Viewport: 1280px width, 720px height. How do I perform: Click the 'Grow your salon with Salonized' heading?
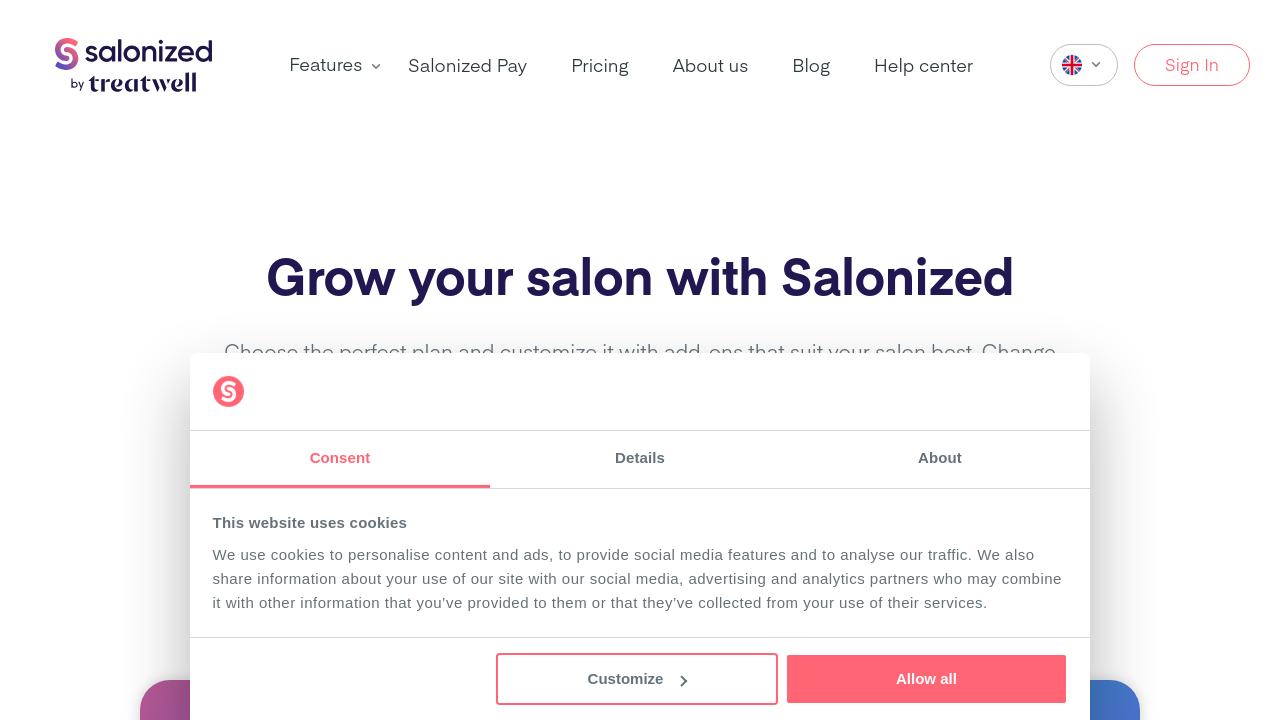[x=640, y=277]
